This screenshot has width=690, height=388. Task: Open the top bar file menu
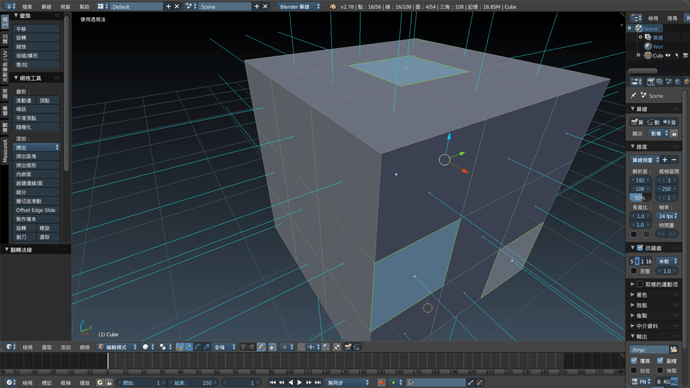(x=27, y=7)
